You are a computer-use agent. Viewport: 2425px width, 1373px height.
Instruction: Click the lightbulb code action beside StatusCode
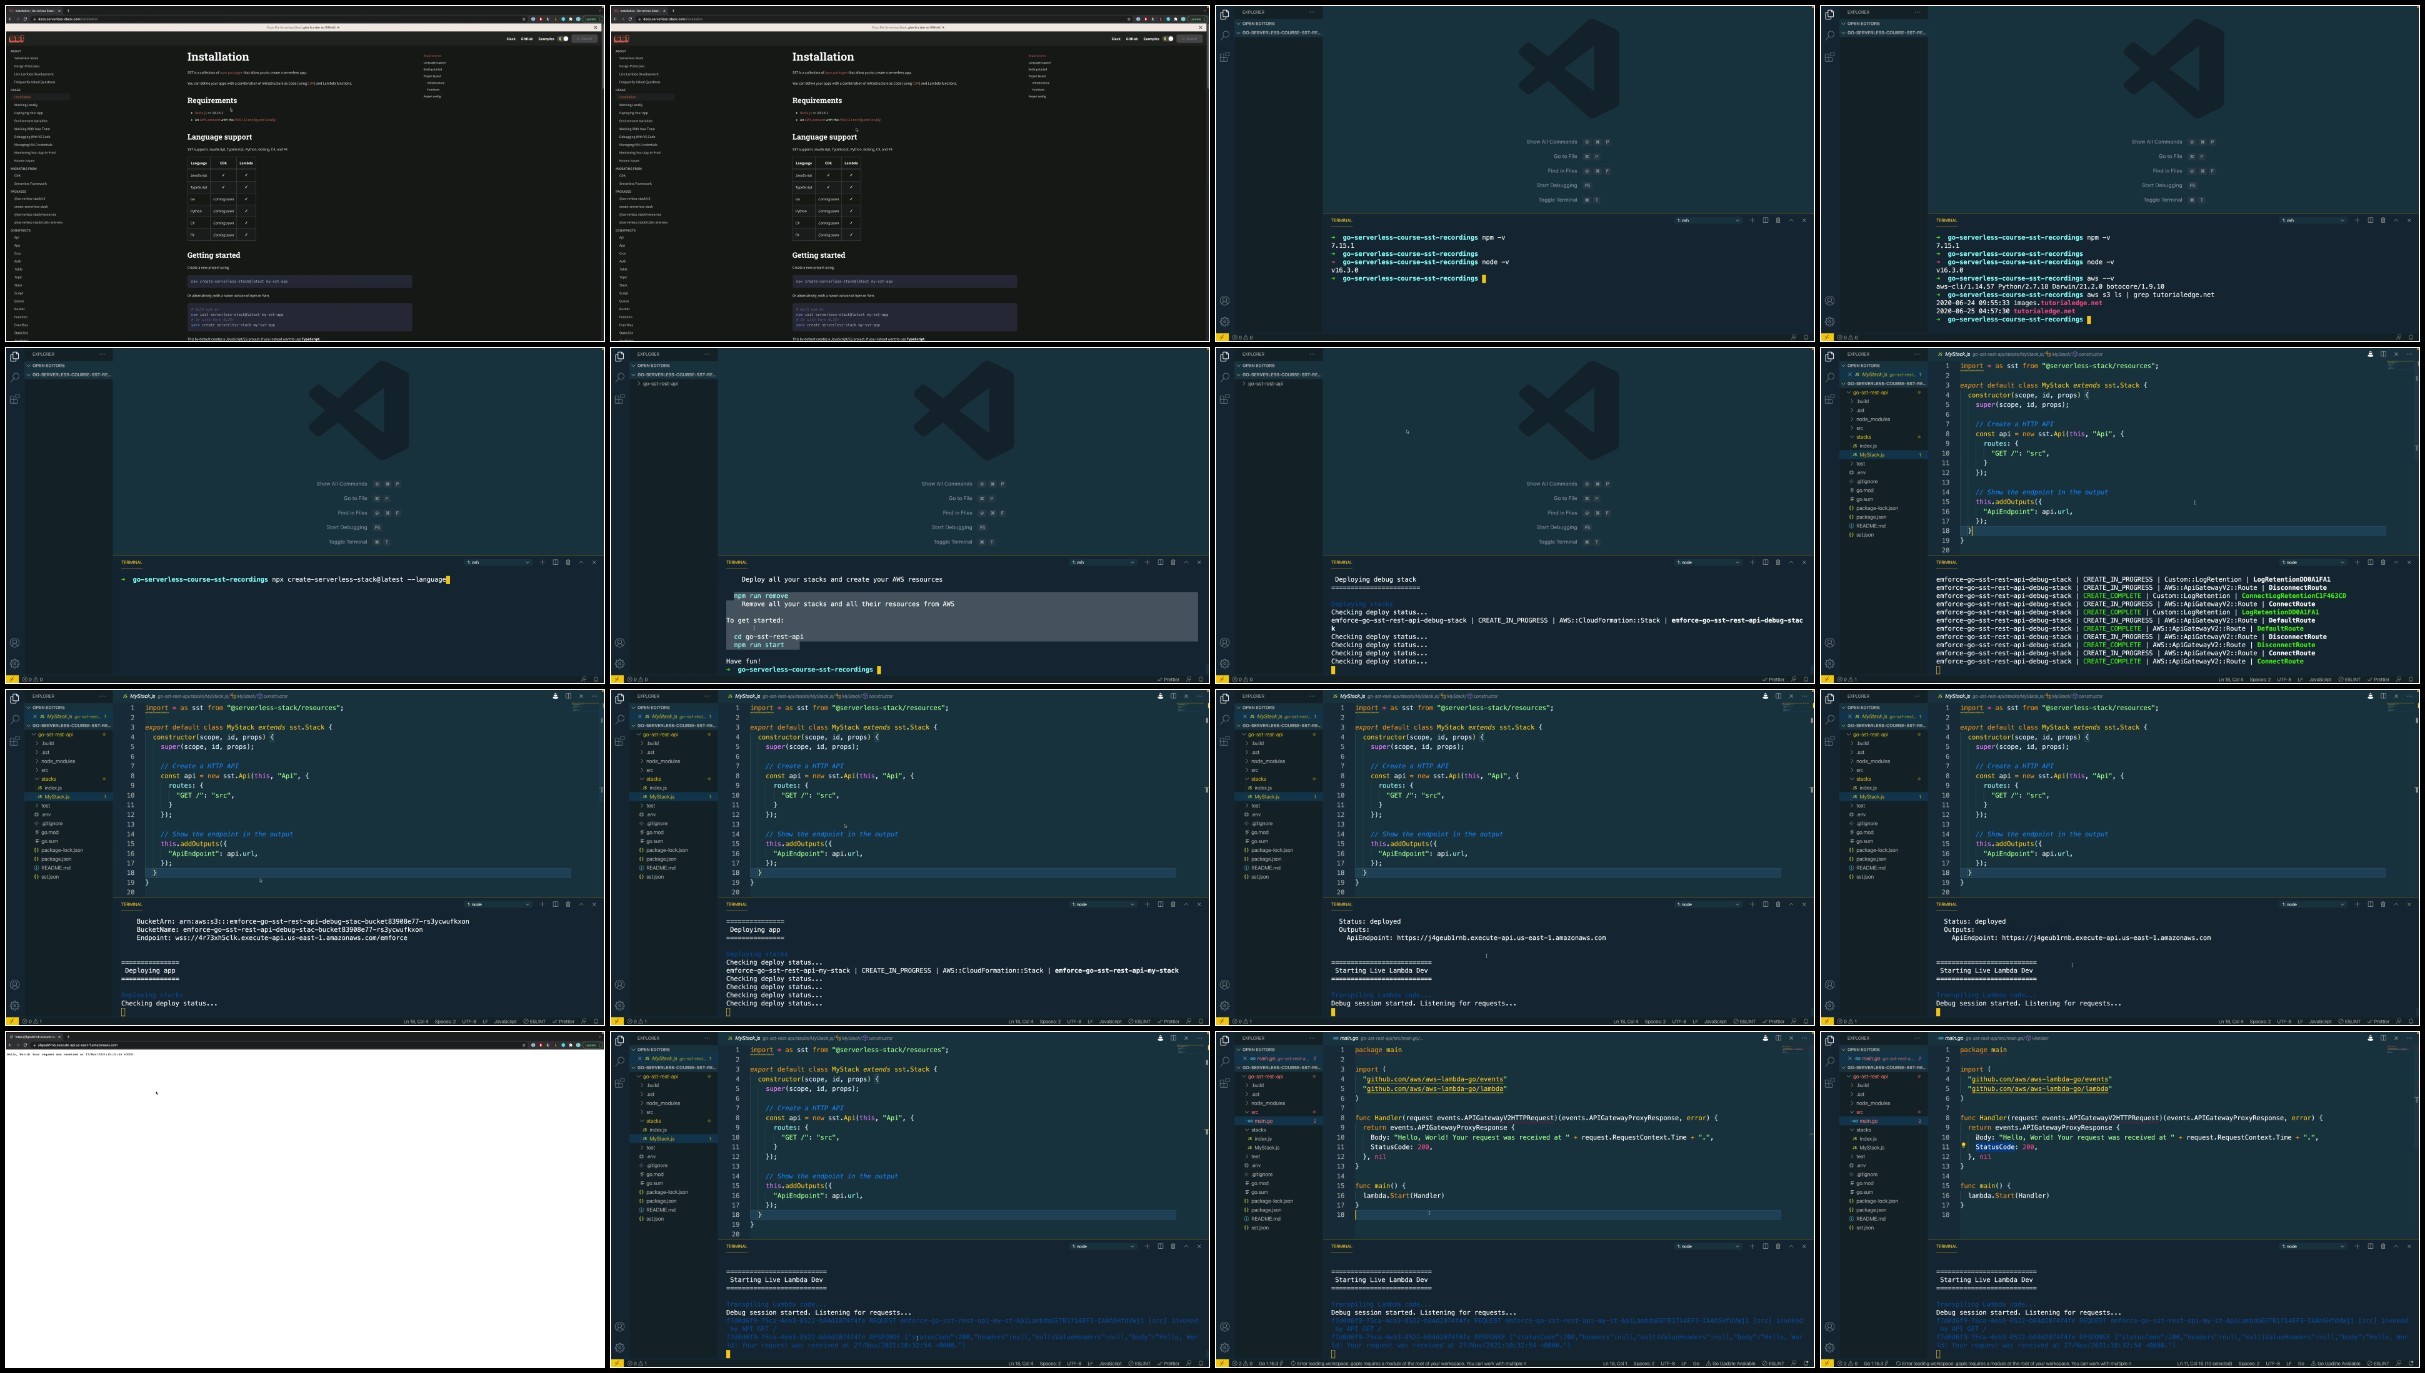tap(1963, 1147)
